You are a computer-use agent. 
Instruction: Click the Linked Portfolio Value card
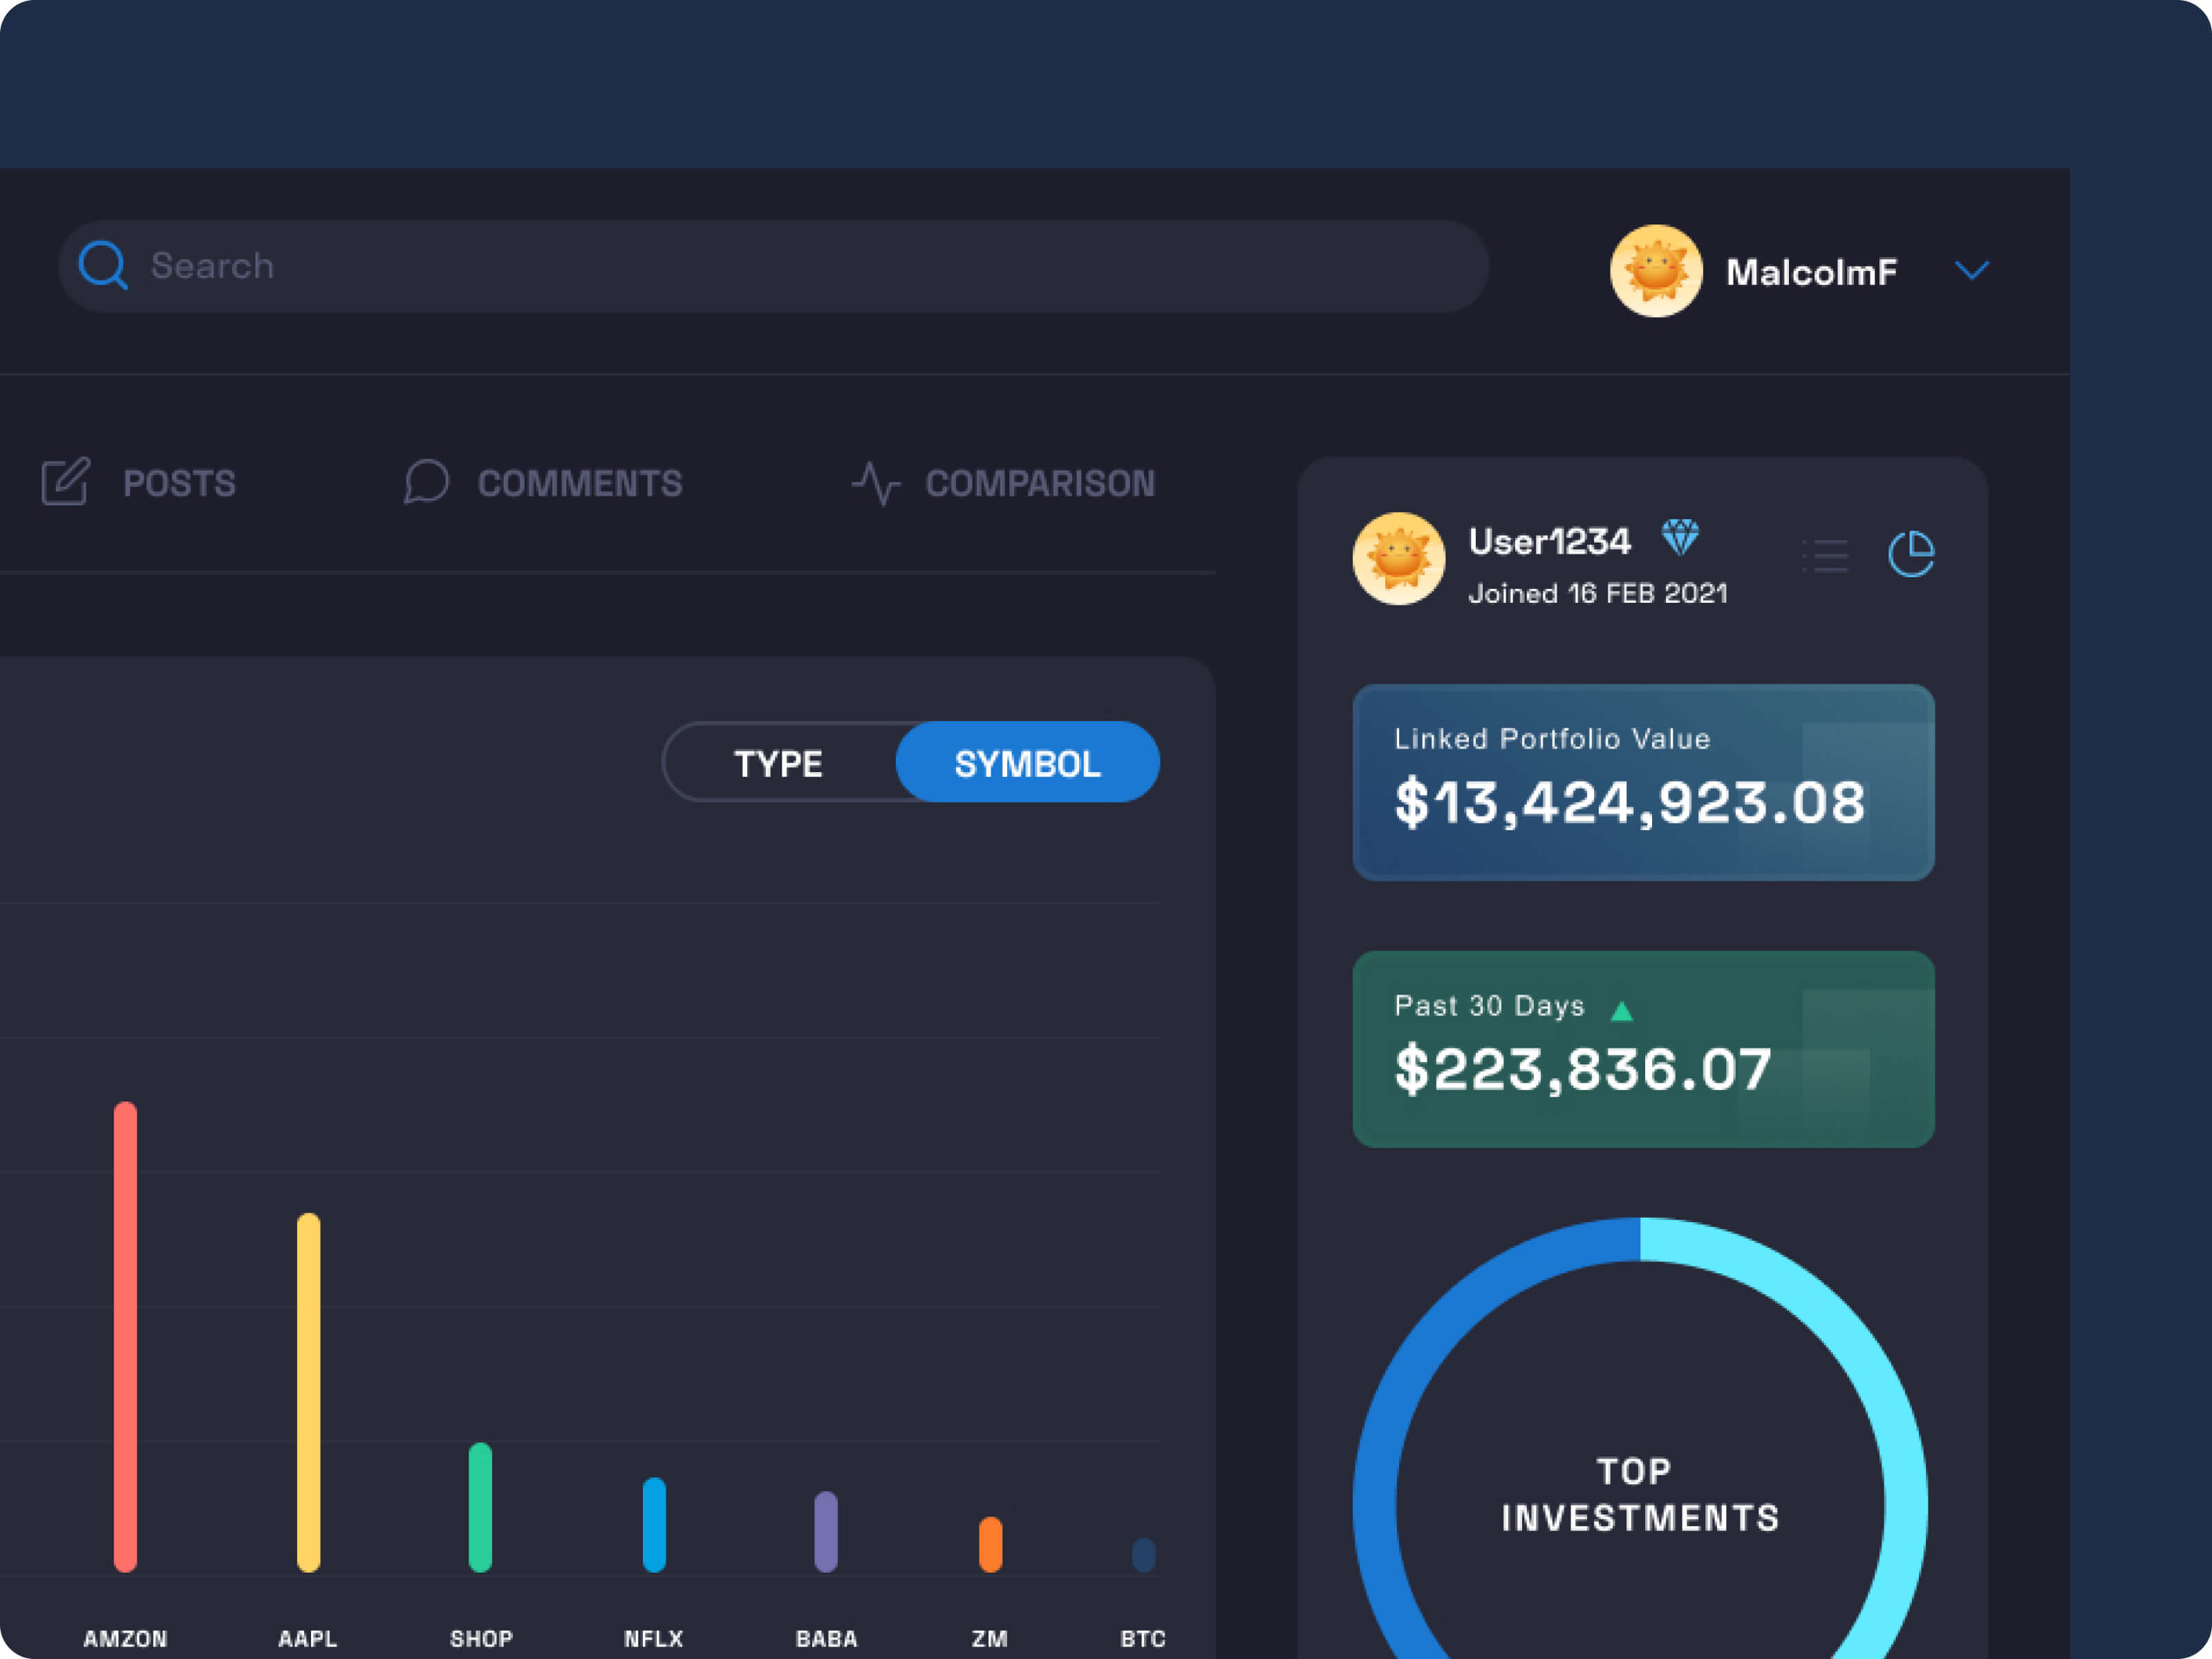[1643, 782]
